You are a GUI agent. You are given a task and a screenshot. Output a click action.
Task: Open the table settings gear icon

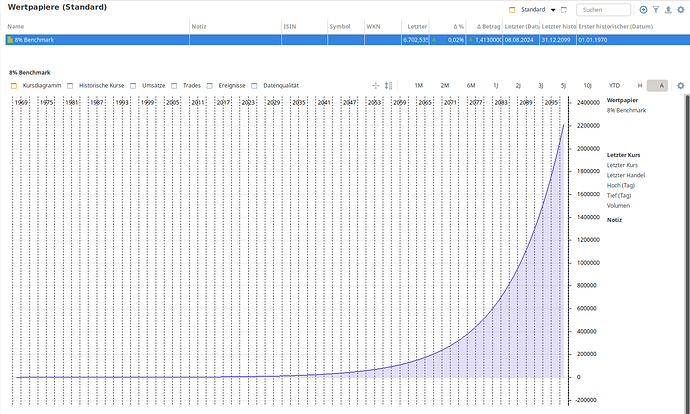[x=681, y=9]
